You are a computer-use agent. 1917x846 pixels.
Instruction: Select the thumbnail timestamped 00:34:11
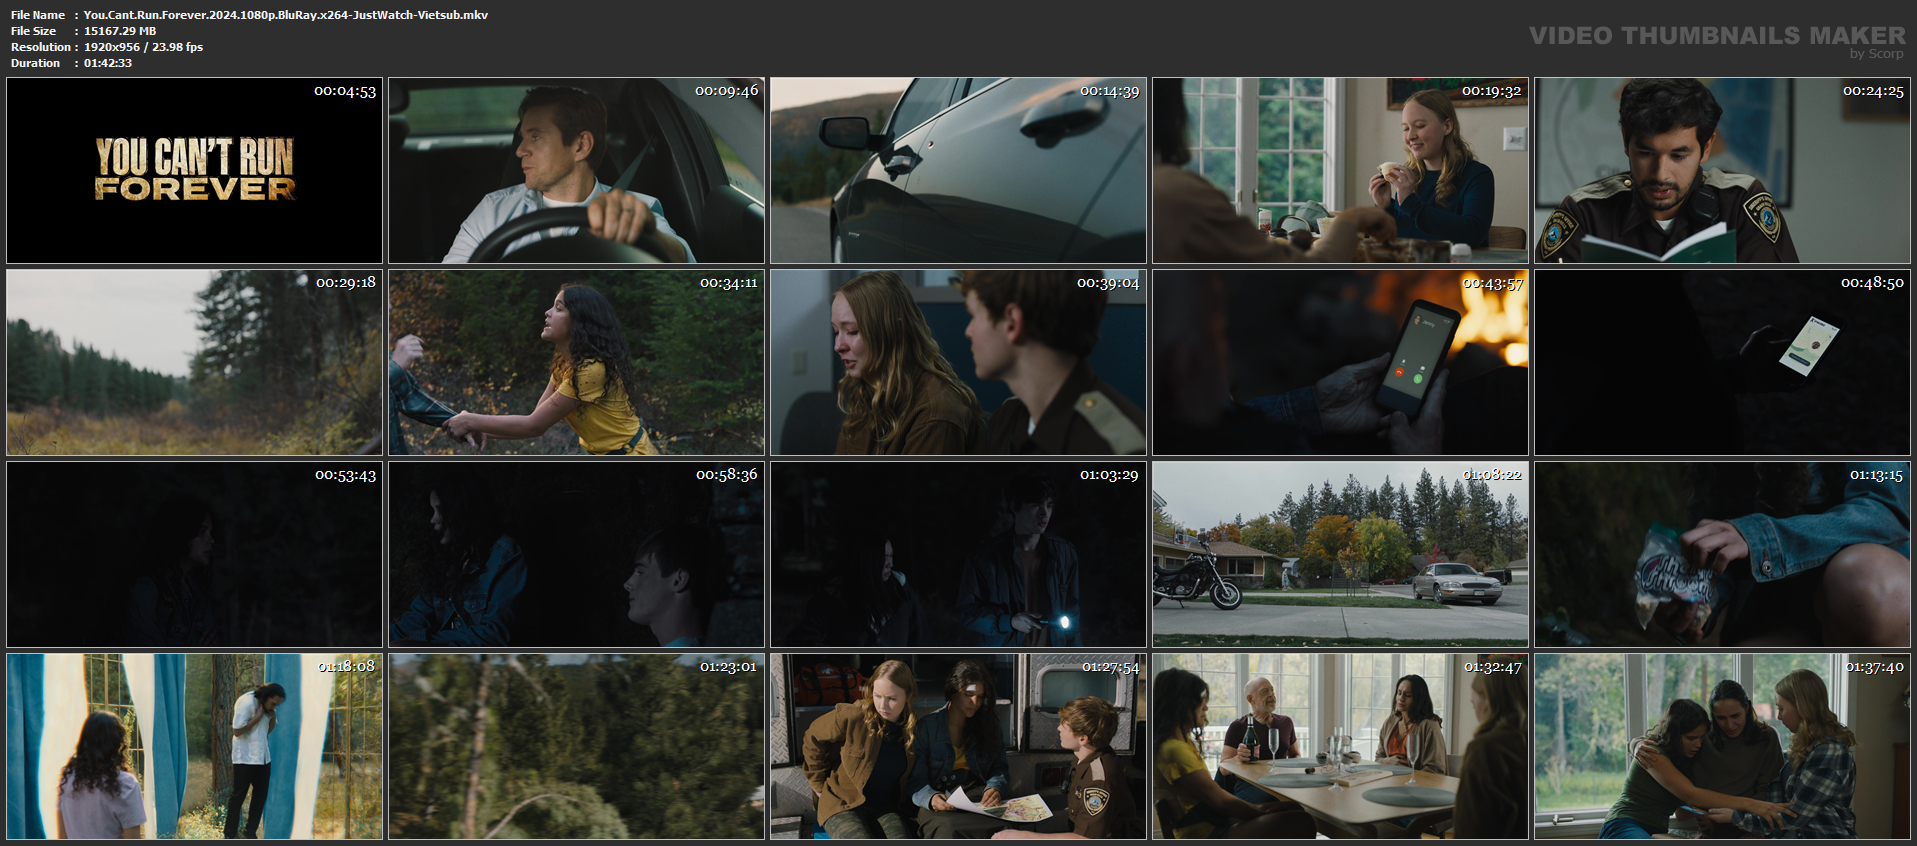pyautogui.click(x=576, y=363)
